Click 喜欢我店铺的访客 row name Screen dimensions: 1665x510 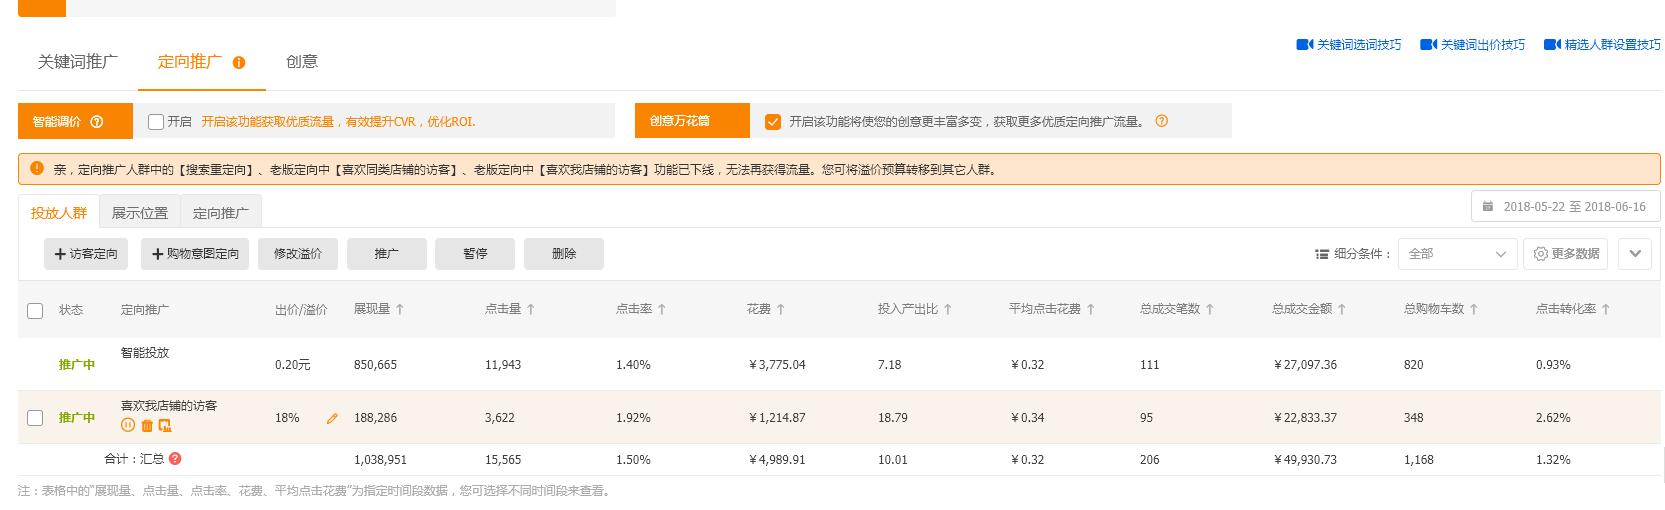(x=169, y=406)
